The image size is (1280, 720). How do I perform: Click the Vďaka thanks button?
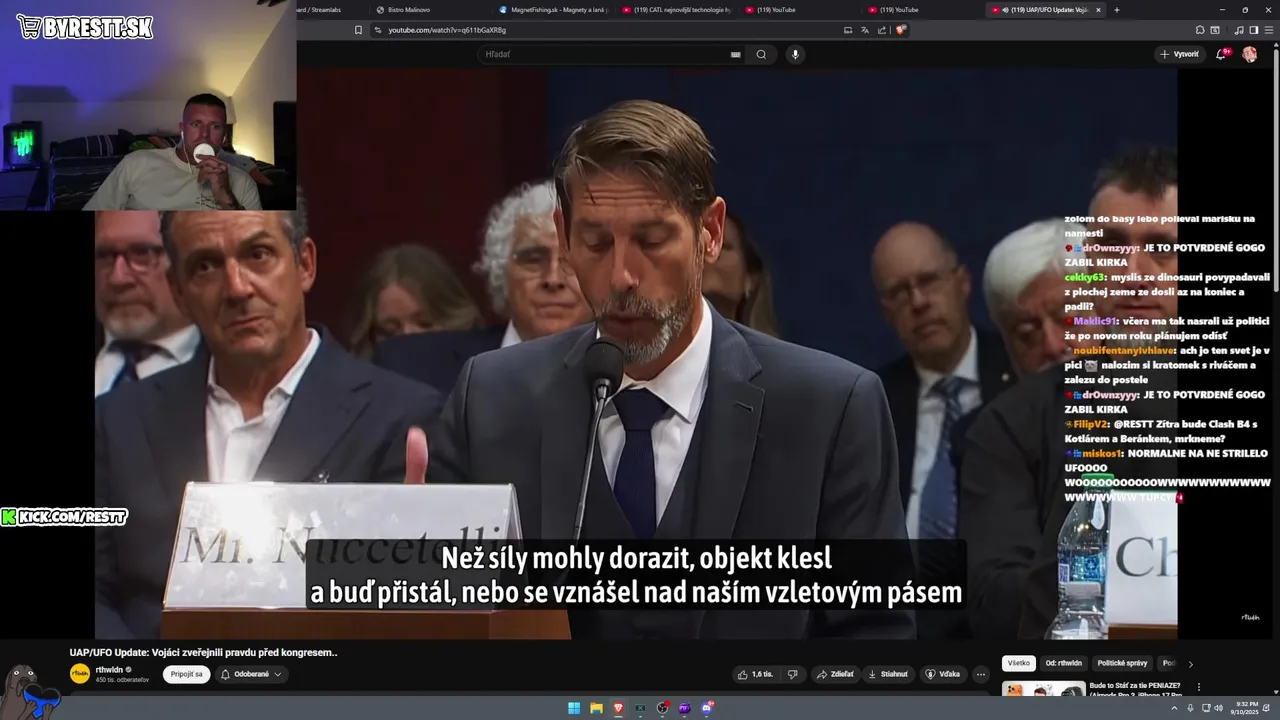click(x=944, y=674)
